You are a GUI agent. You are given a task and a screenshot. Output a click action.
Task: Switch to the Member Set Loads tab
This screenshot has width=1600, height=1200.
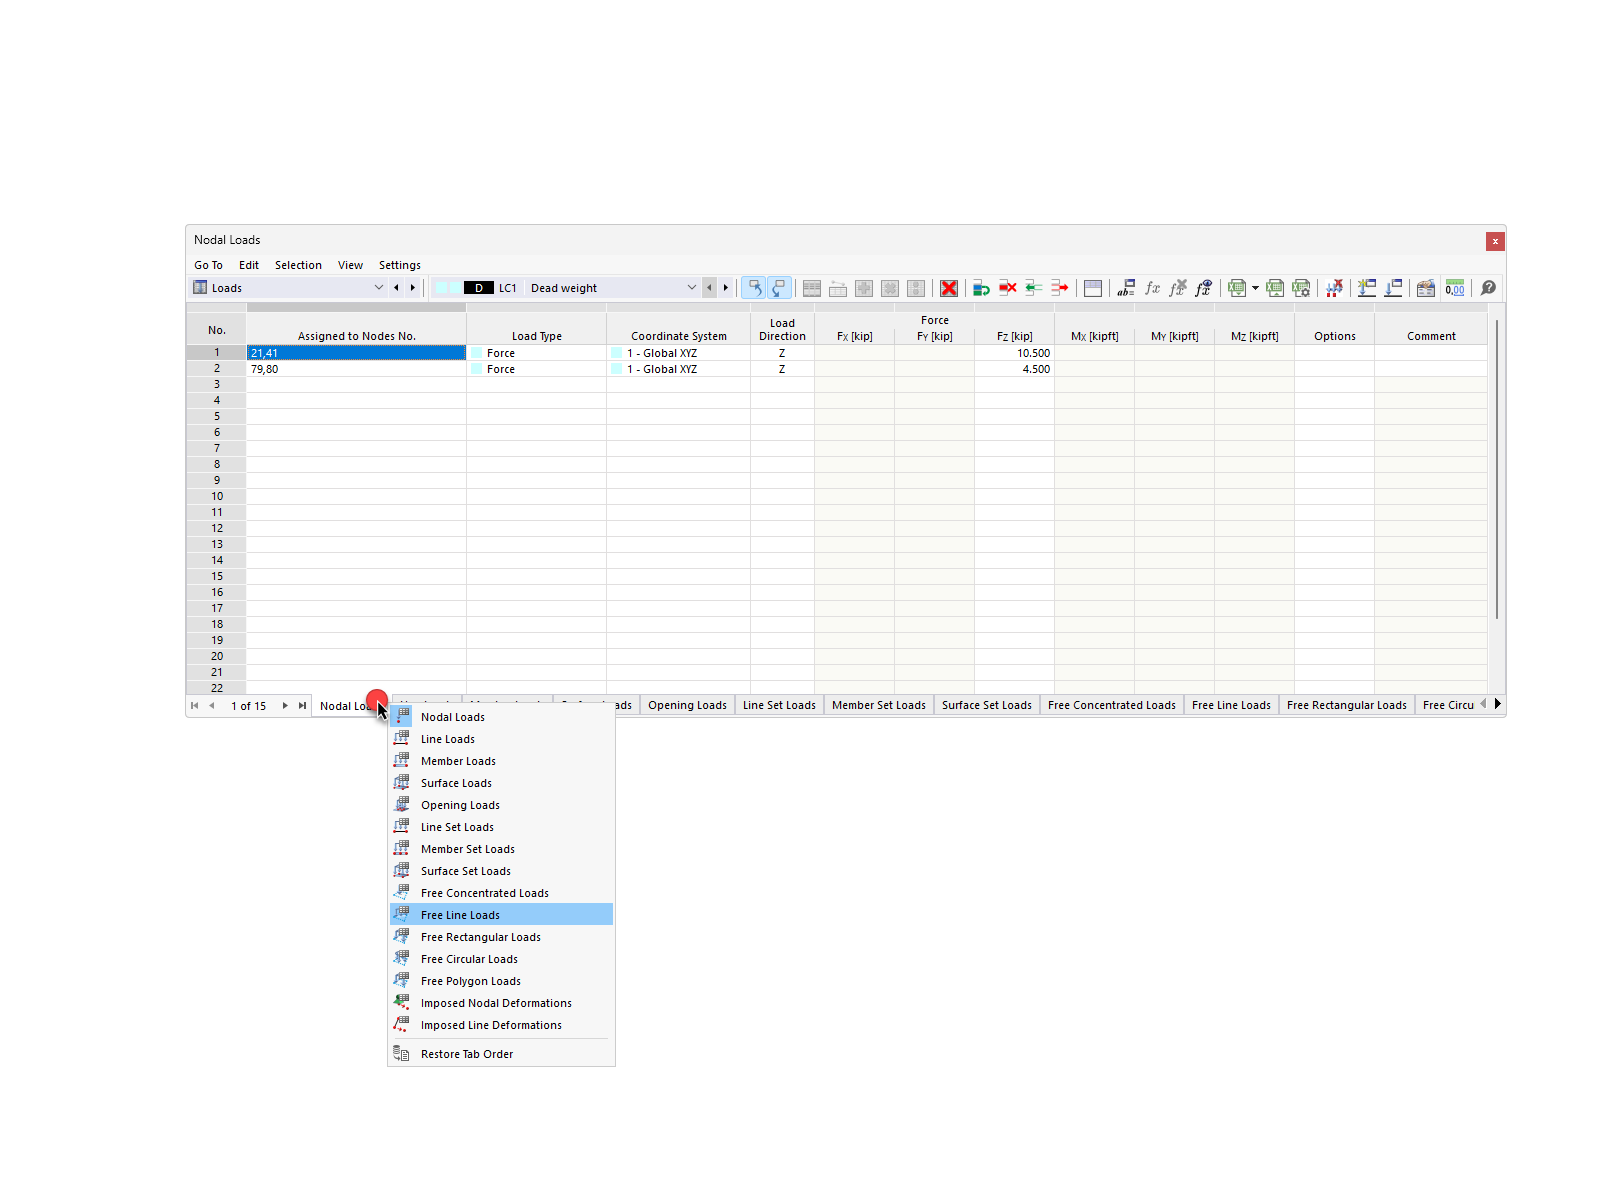tap(878, 705)
